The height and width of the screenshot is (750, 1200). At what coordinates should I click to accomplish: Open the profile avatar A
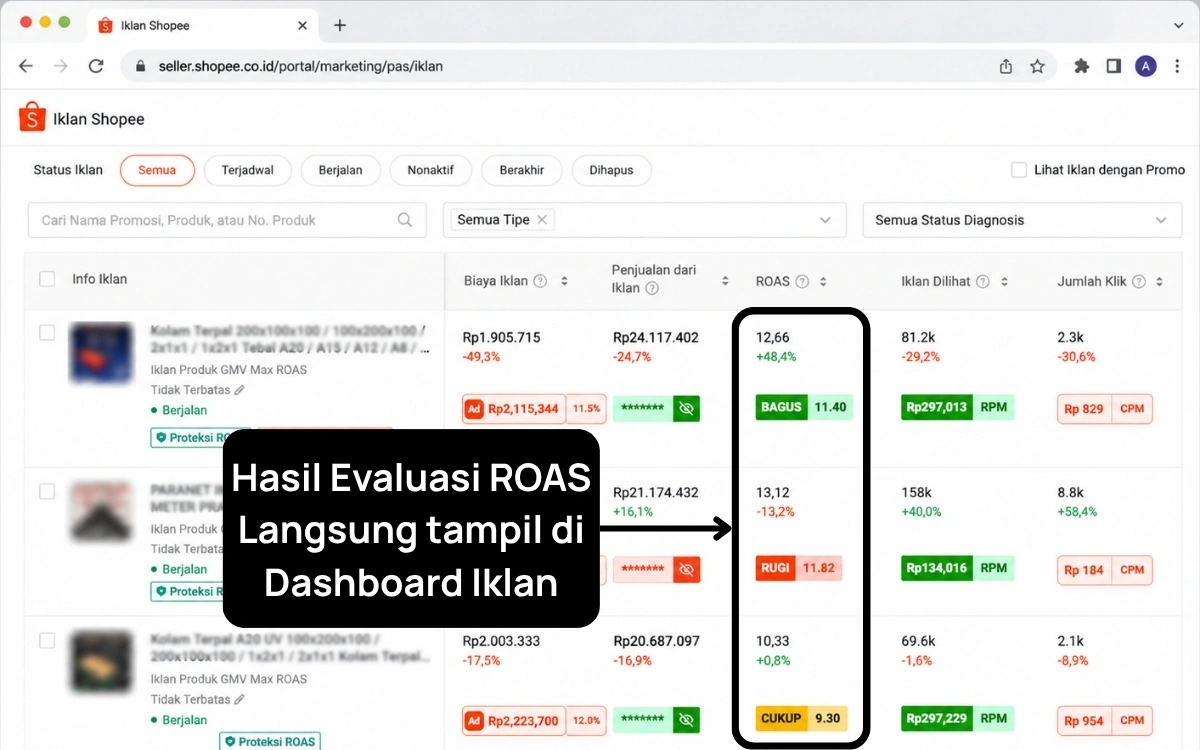[1146, 66]
